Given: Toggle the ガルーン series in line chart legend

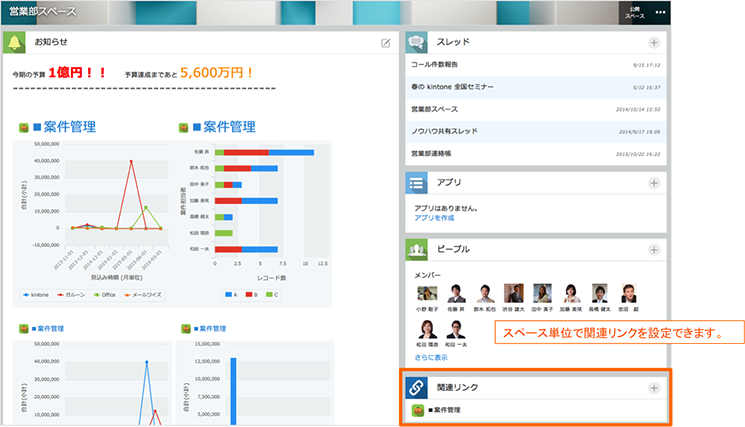Looking at the screenshot, I should (71, 295).
